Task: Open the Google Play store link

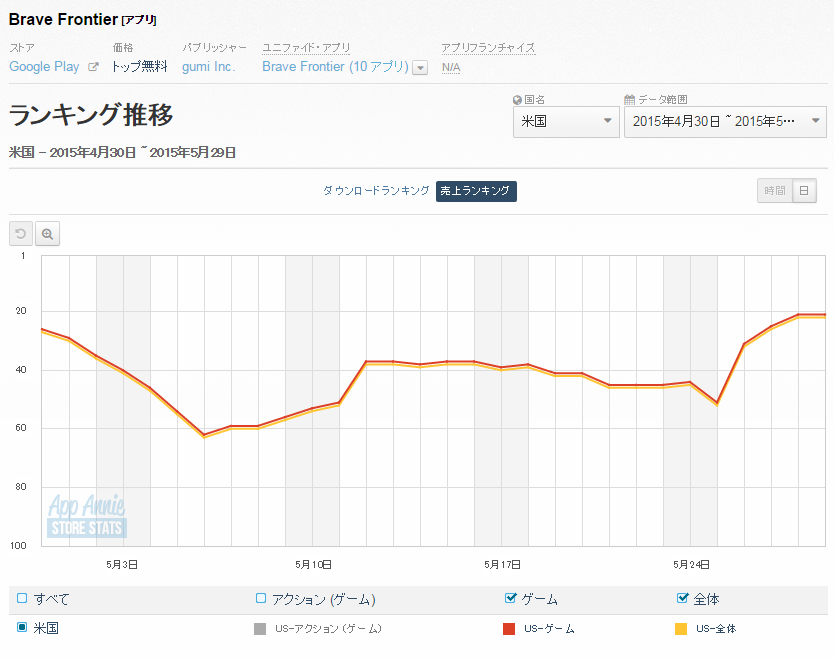Action: [x=44, y=66]
